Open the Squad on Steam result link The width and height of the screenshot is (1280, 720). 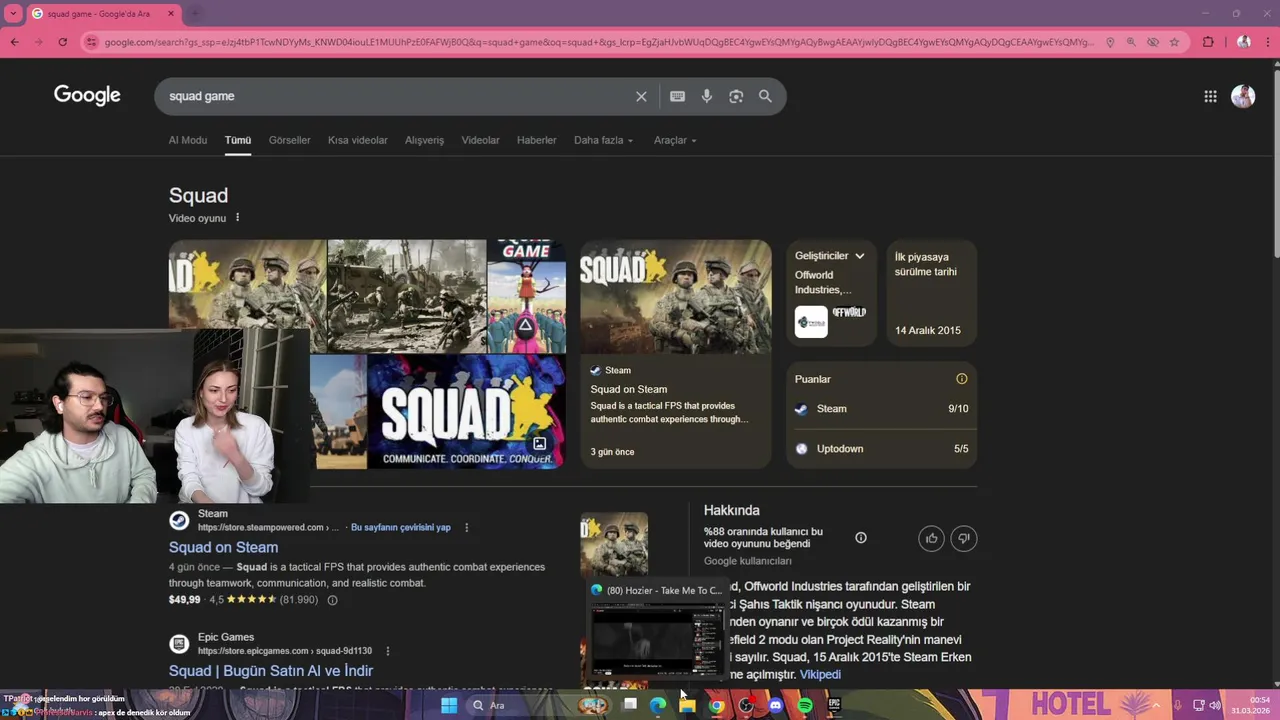coord(223,547)
